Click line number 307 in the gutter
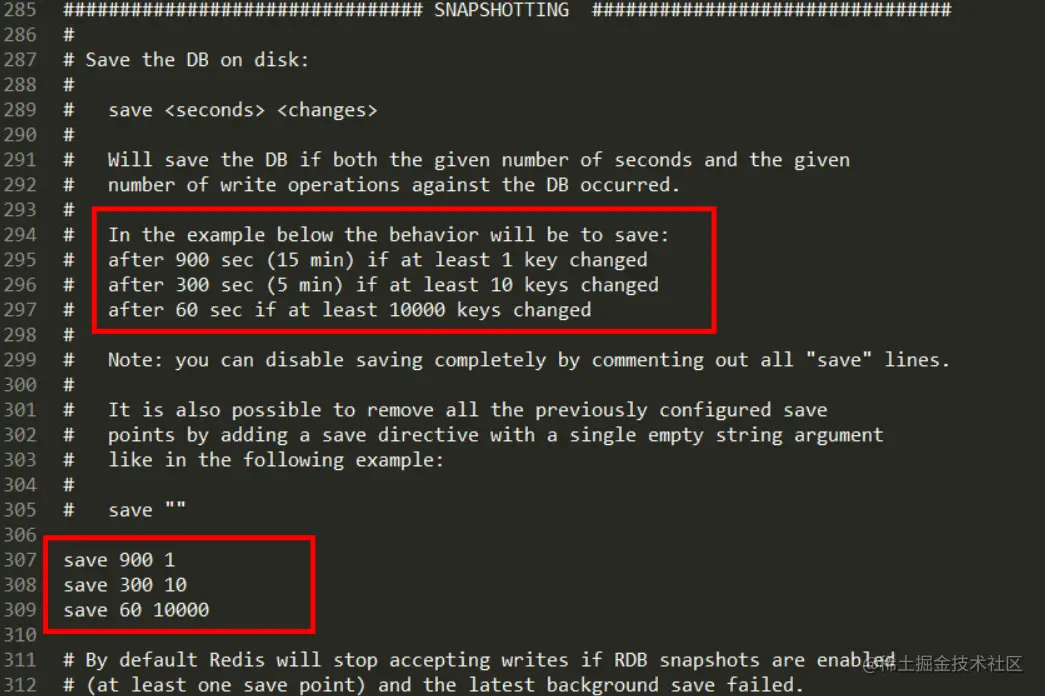This screenshot has height=696, width=1045. tap(20, 559)
